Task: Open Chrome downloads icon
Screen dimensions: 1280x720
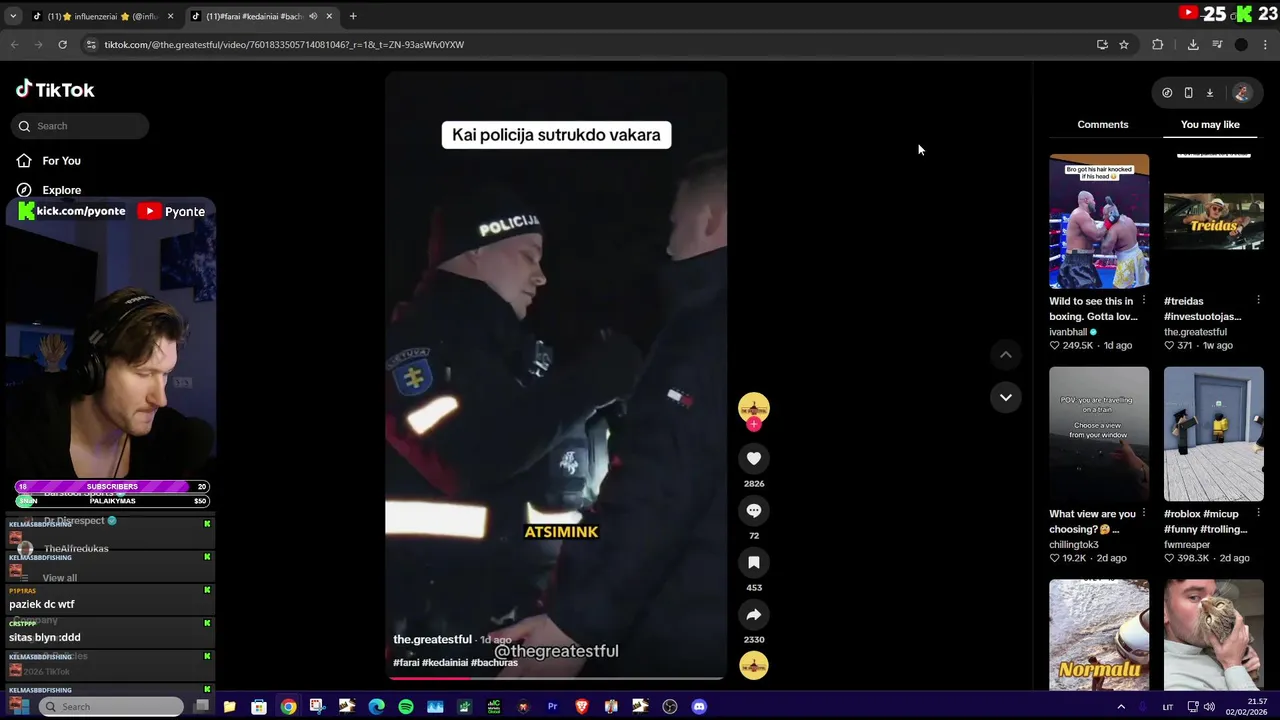Action: pos(1193,44)
